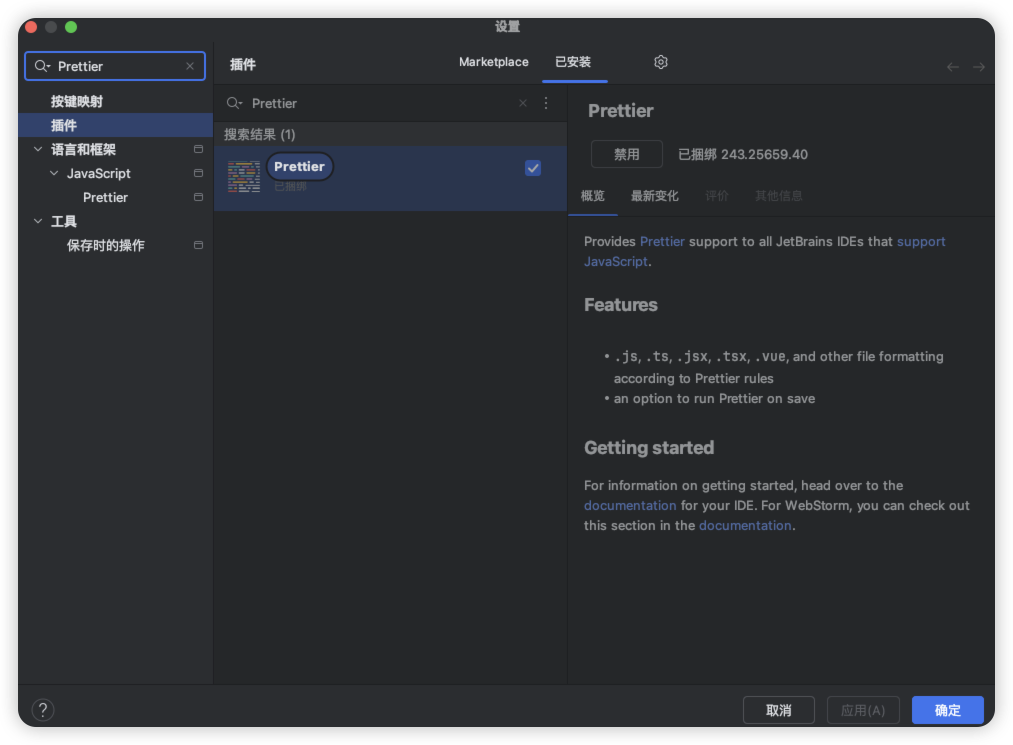Collapse the 工具 tree node
The image size is (1013, 745).
[x=38, y=221]
